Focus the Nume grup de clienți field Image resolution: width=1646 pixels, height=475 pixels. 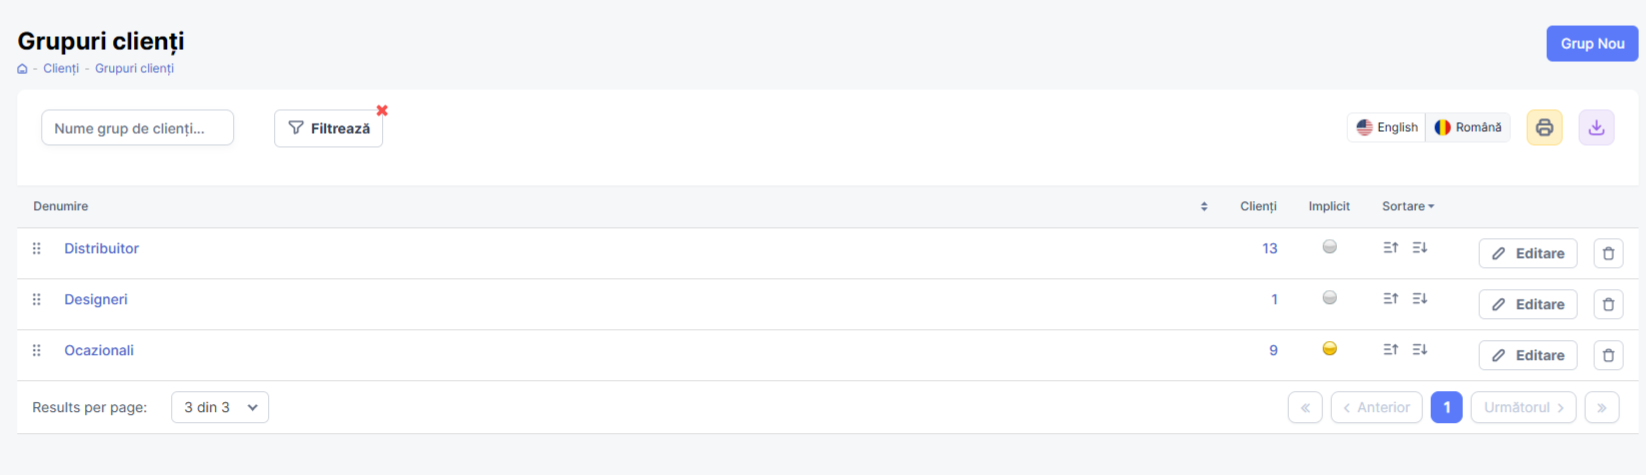(x=137, y=128)
